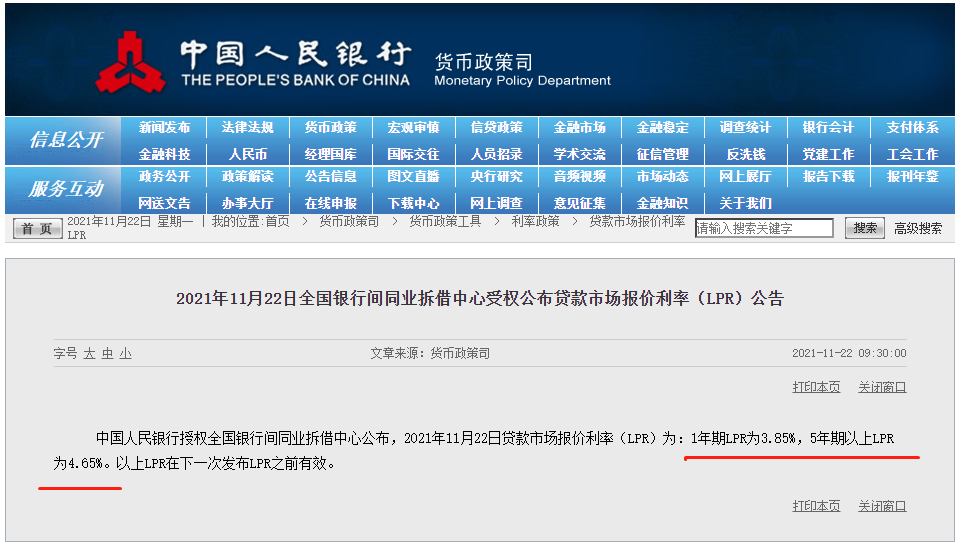
Task: Click the 首页 home button
Action: pyautogui.click(x=37, y=229)
